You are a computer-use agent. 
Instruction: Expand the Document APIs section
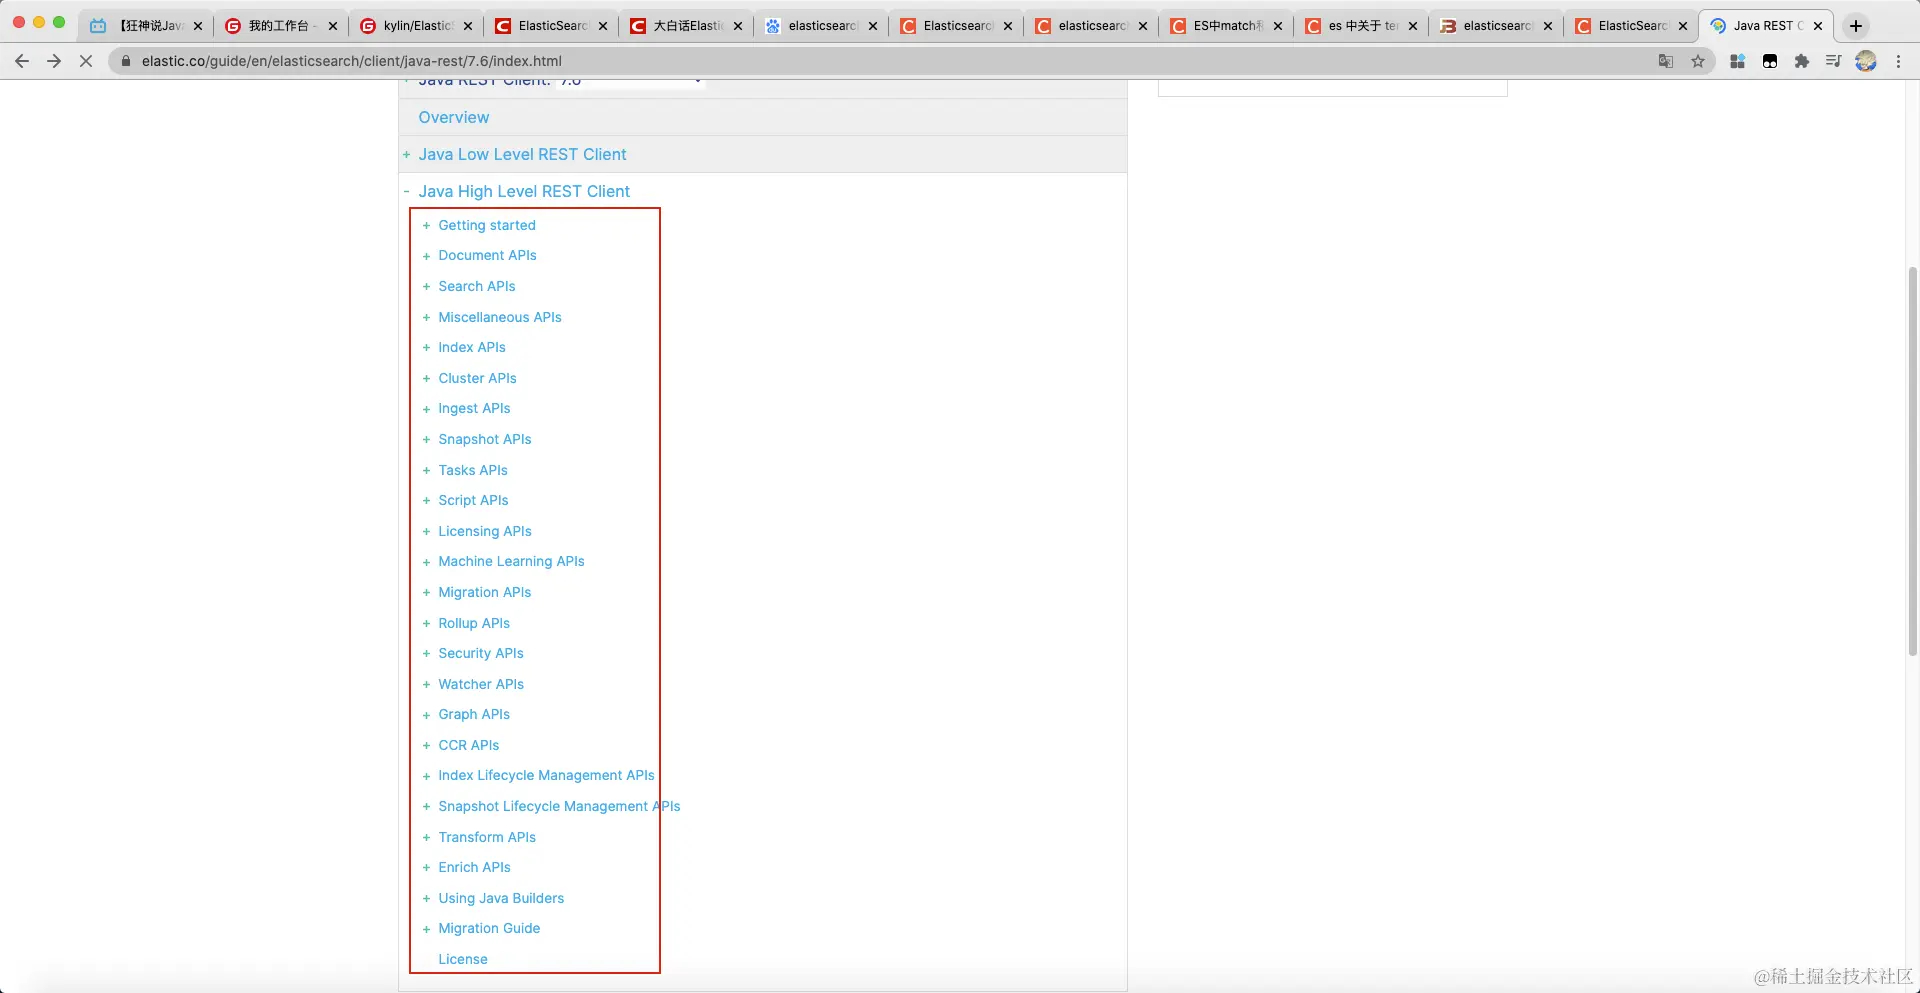point(426,256)
